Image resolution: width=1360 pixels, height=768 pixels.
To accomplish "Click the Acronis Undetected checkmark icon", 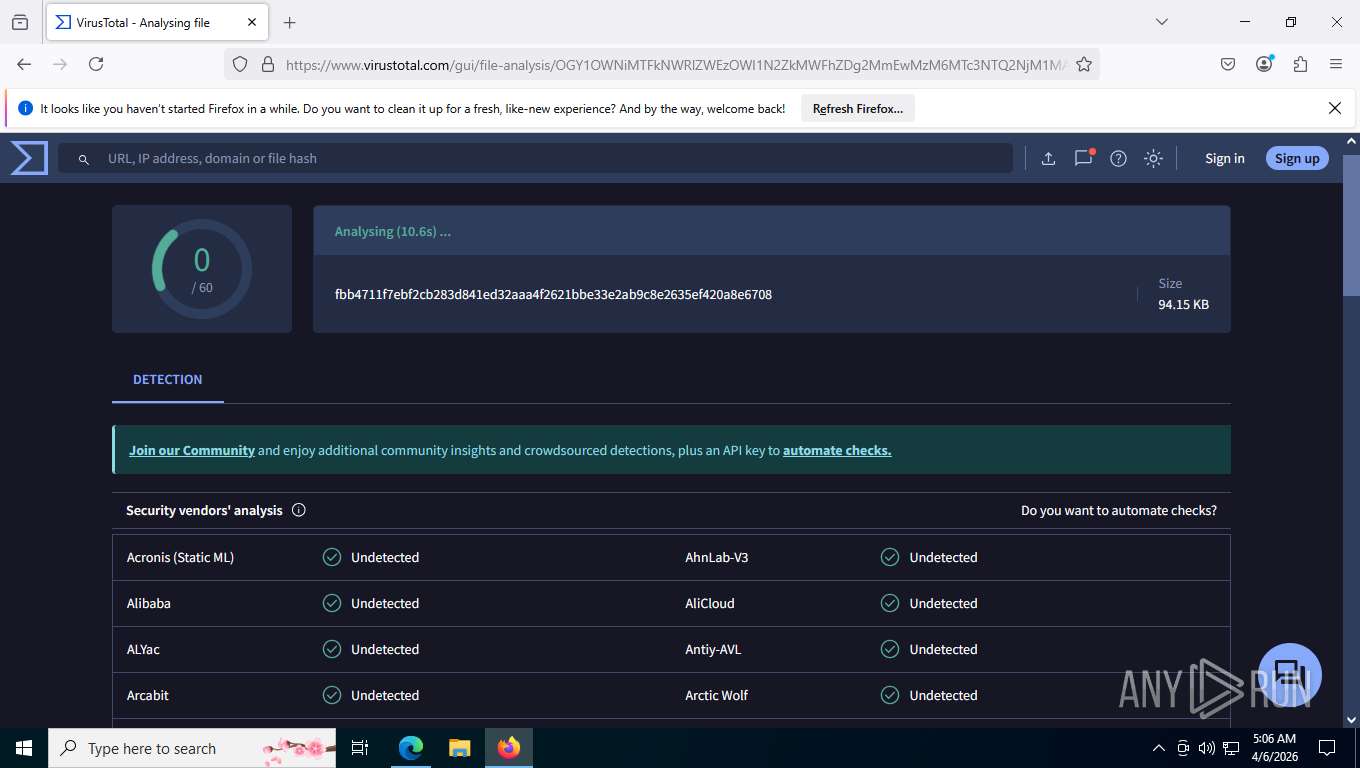I will (332, 557).
